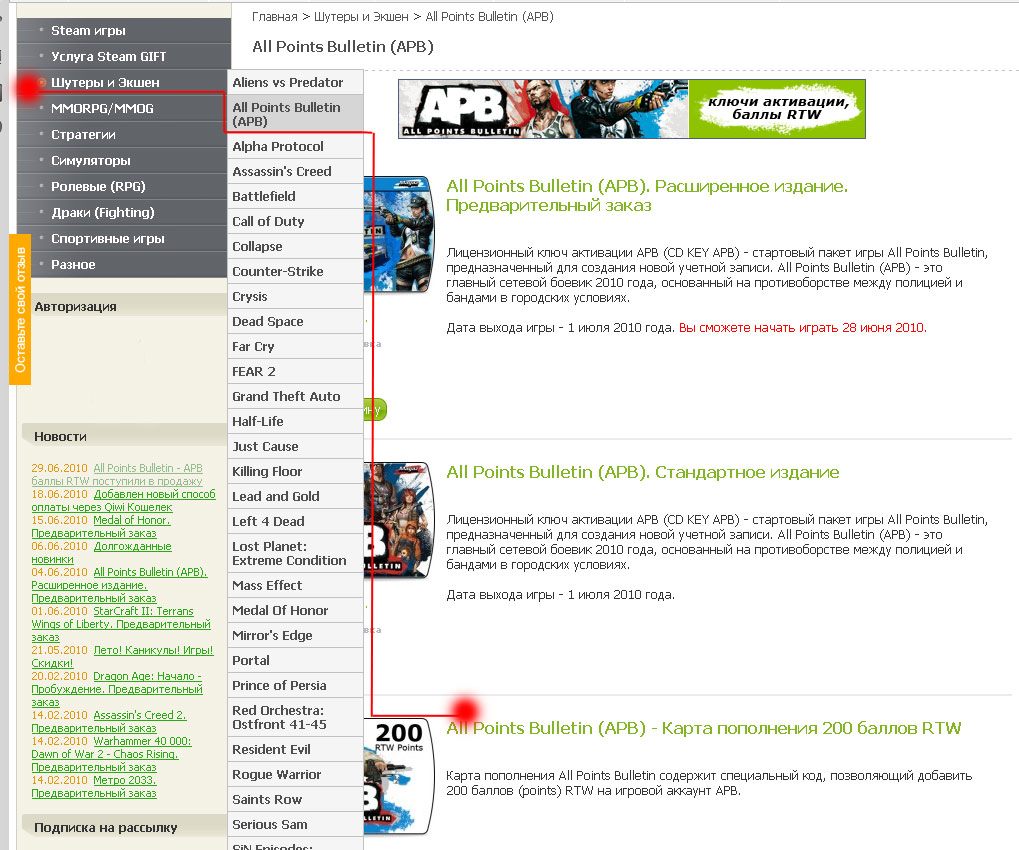
Task: Select 'Grand Theft Auto' in the submenu
Action: coord(286,397)
